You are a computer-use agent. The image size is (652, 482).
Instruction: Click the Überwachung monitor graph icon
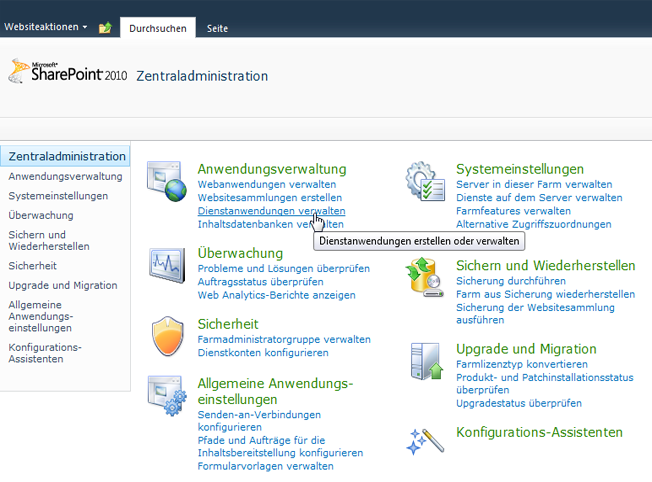(167, 265)
